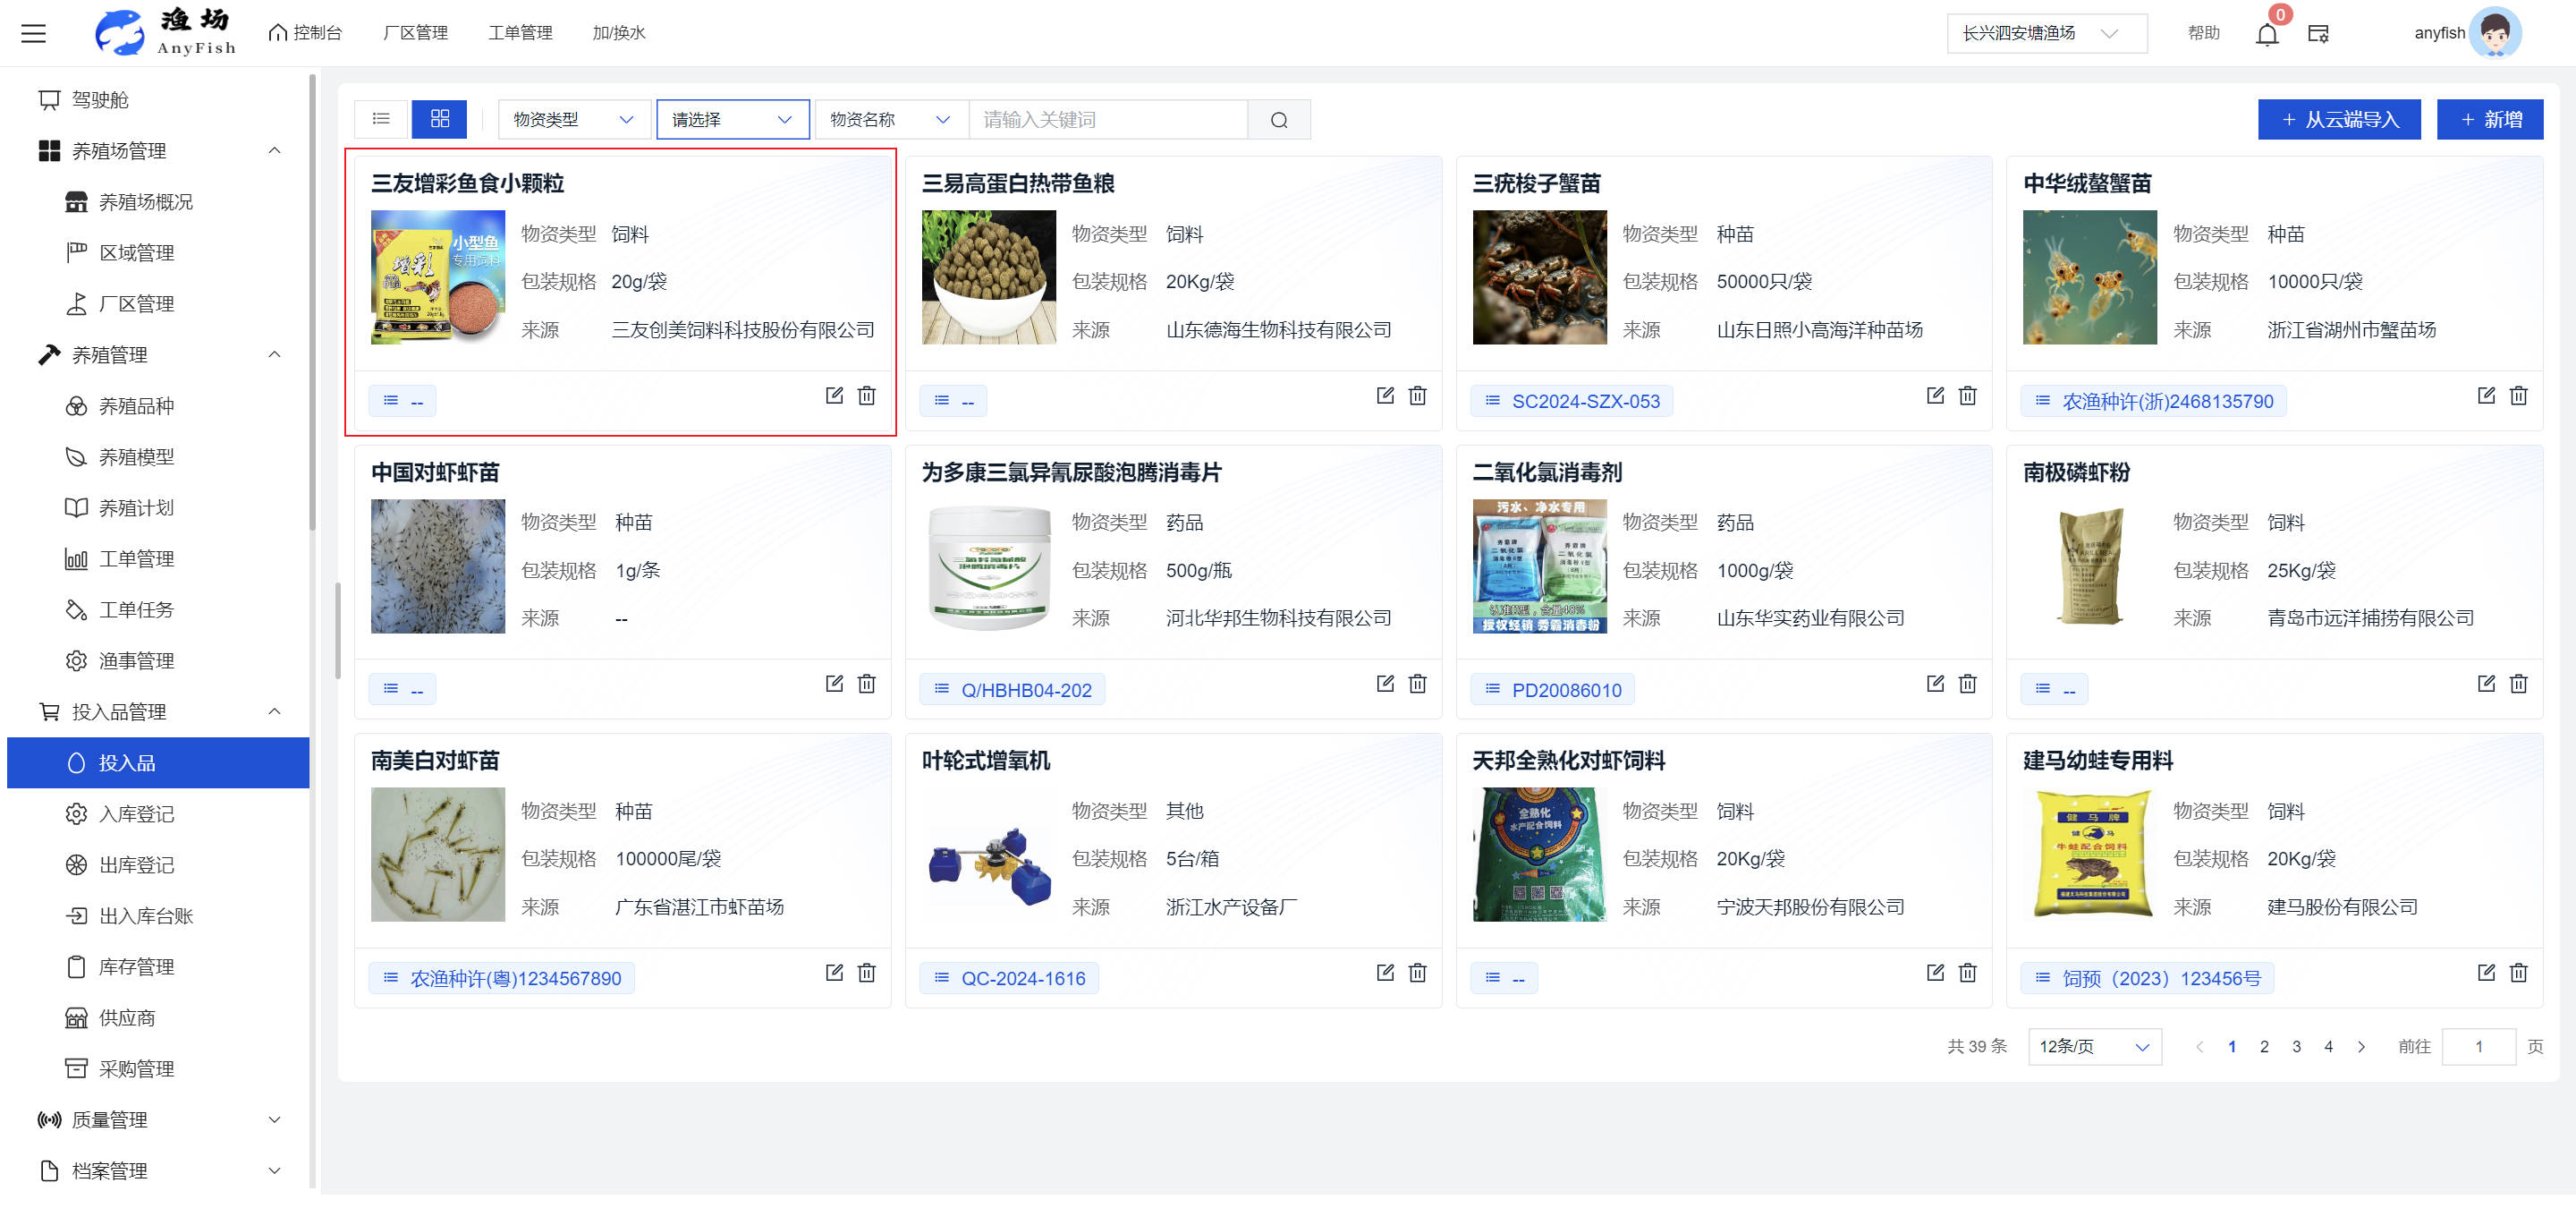Edit the 三友增彩鱼食小颗粒 card
This screenshot has height=1208, width=2576.
(834, 396)
